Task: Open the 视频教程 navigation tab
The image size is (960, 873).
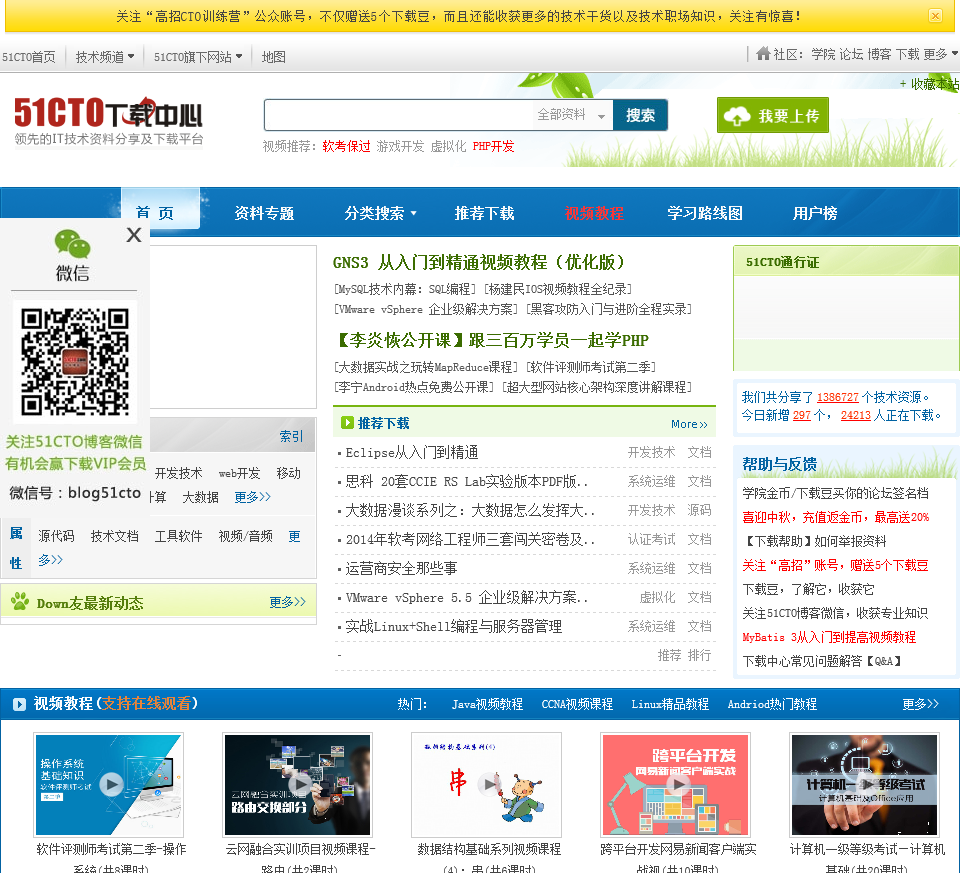Action: (x=594, y=213)
